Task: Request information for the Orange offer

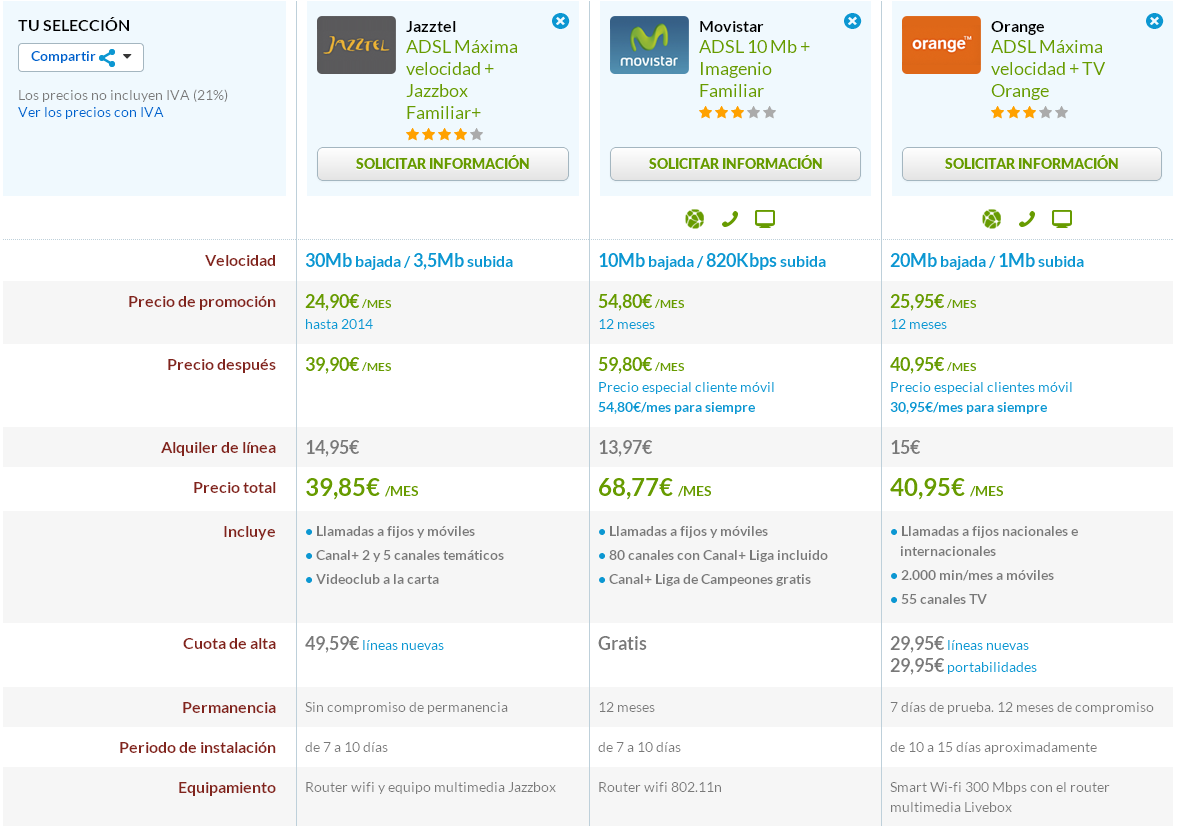Action: click(1031, 164)
